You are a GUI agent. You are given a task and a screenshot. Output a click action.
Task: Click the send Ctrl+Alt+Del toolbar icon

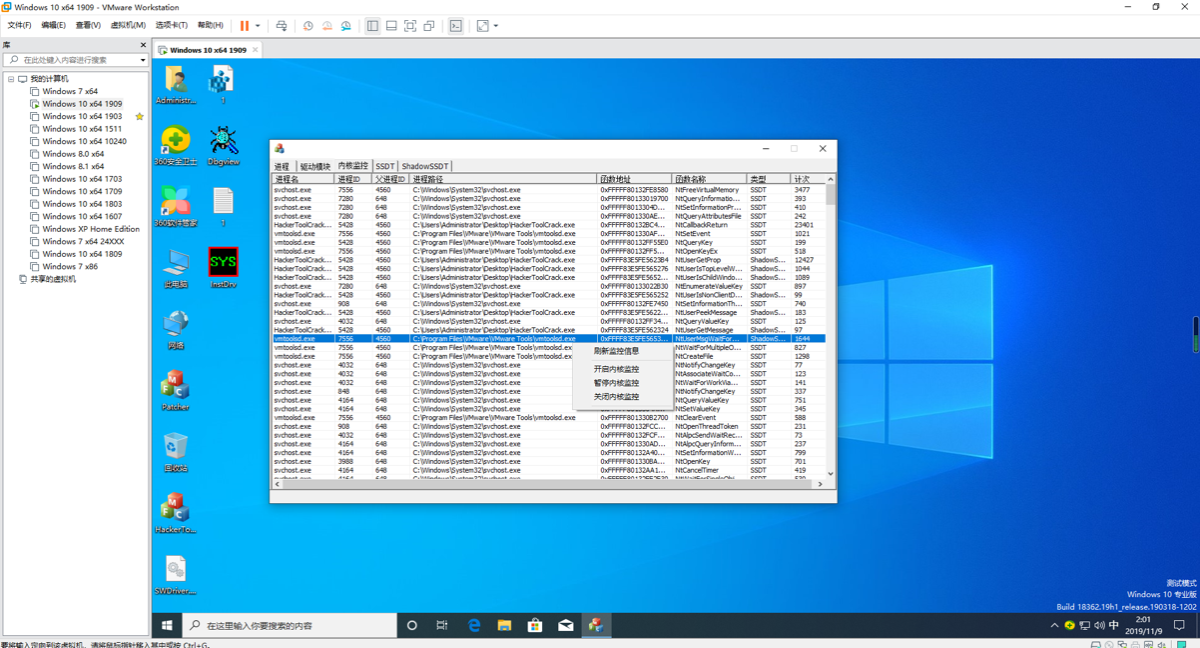pos(281,25)
